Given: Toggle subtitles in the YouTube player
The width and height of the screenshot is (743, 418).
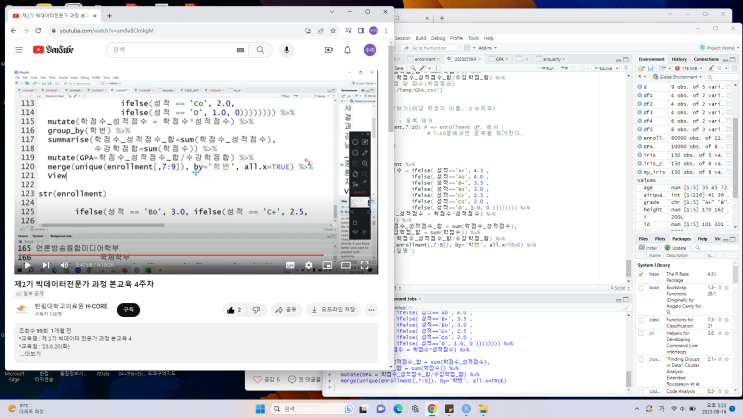Looking at the screenshot, I should tap(290, 265).
